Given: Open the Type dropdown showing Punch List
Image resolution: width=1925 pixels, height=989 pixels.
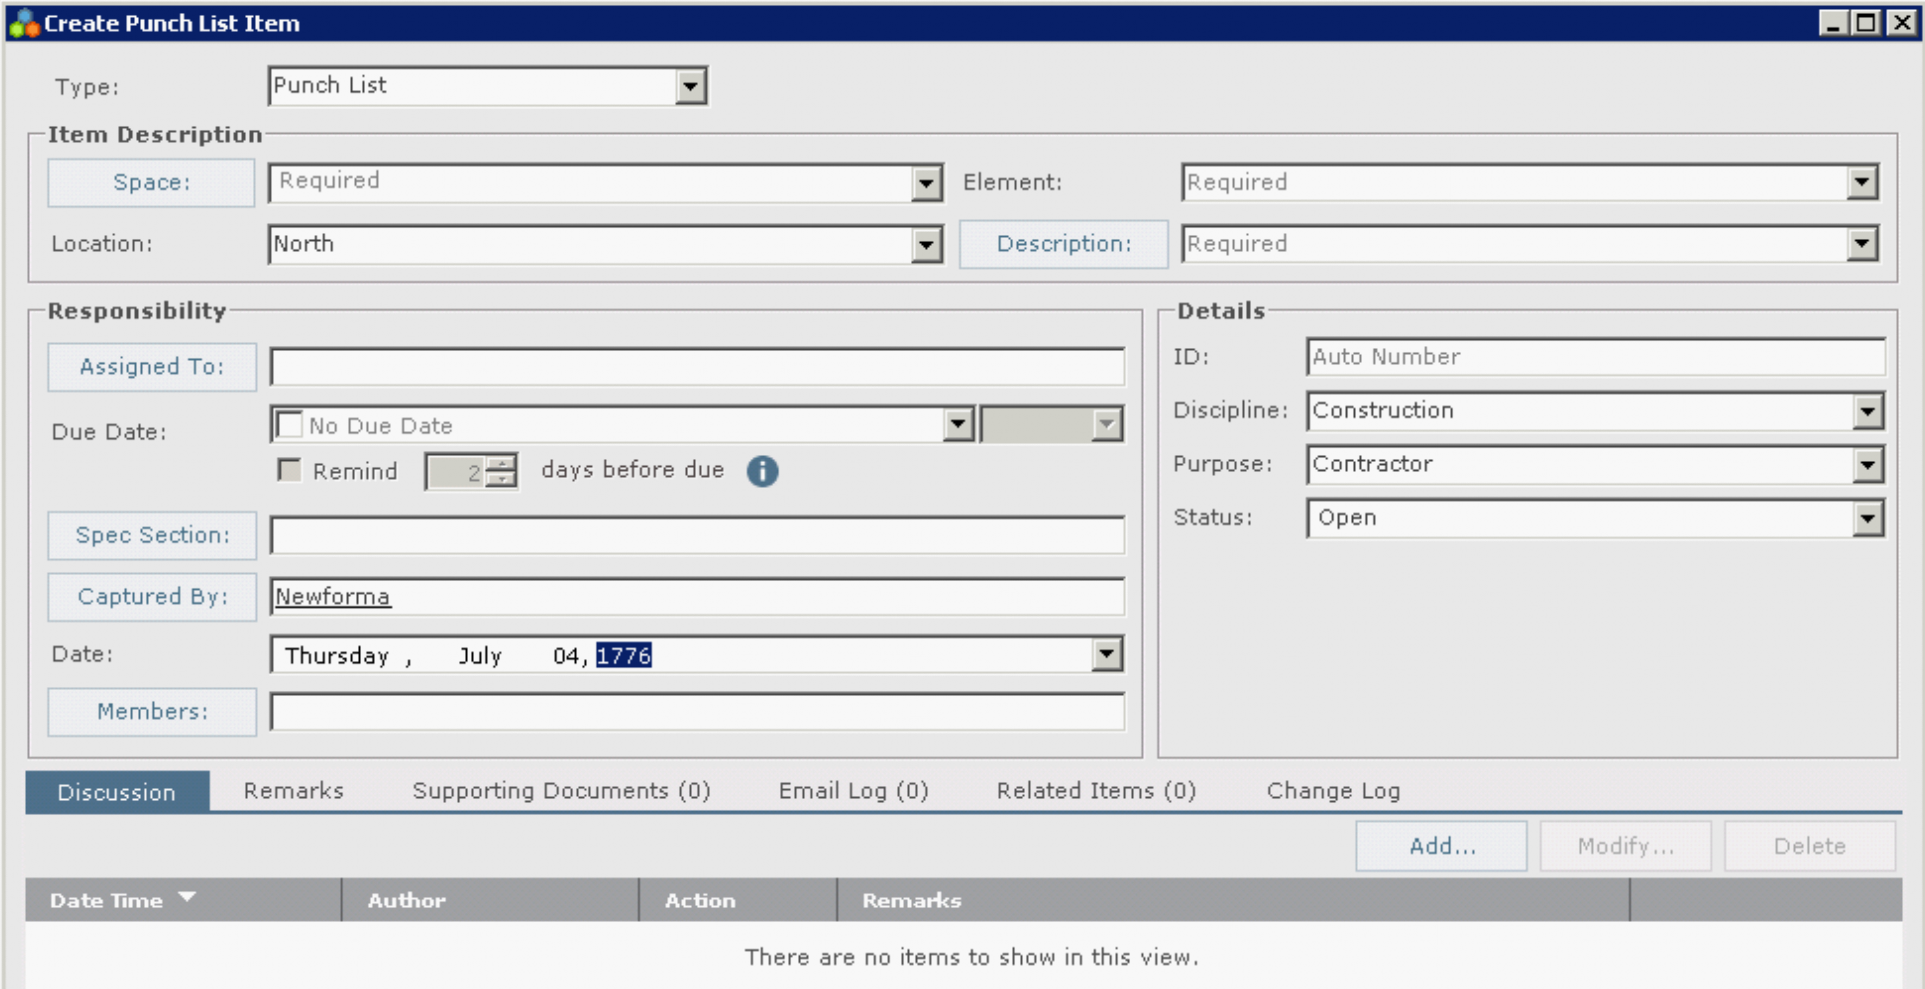Looking at the screenshot, I should [x=690, y=86].
